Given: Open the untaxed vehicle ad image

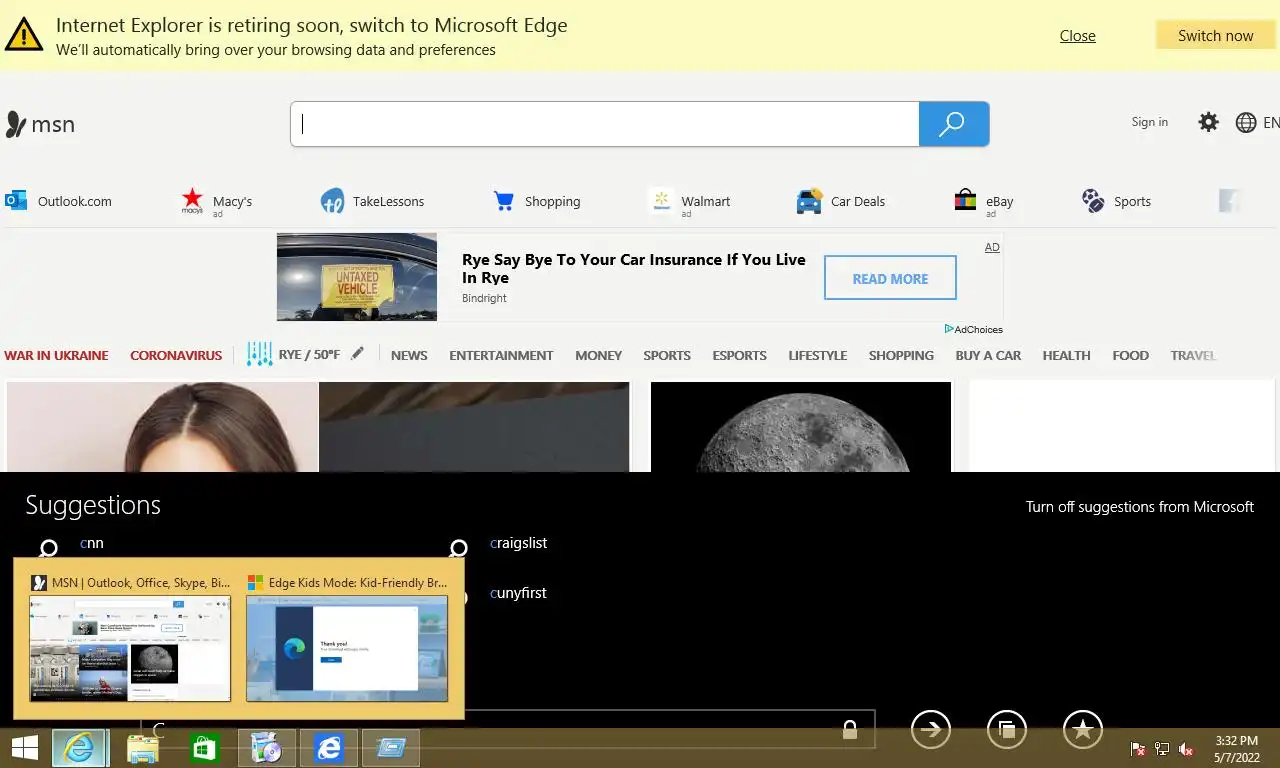Looking at the screenshot, I should (x=357, y=277).
